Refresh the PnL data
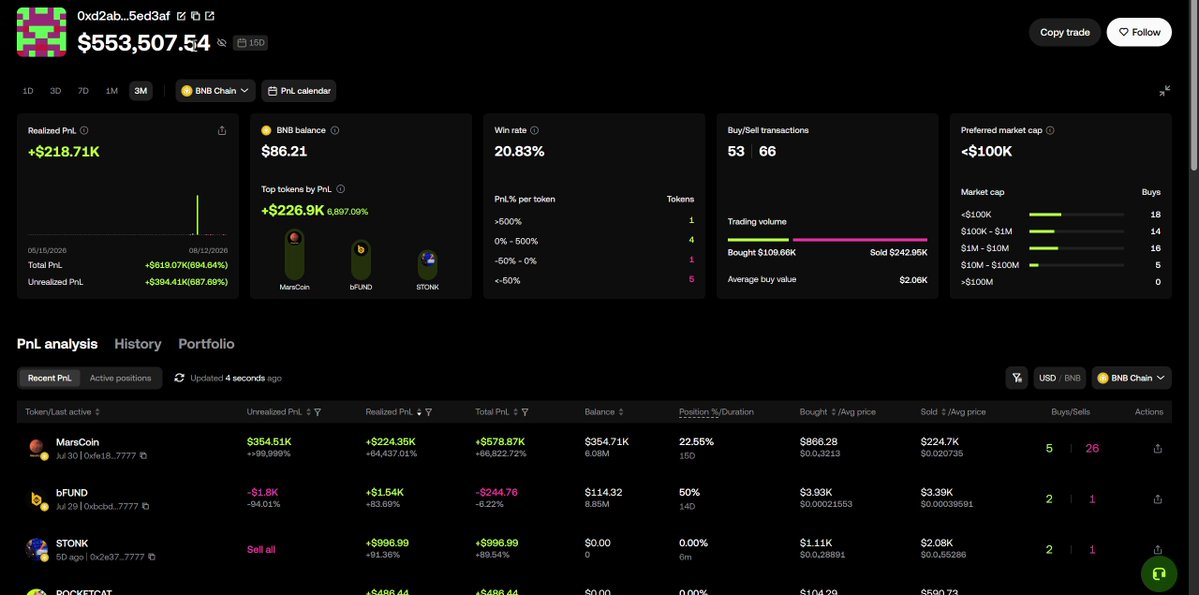This screenshot has height=595, width=1199. coord(180,378)
